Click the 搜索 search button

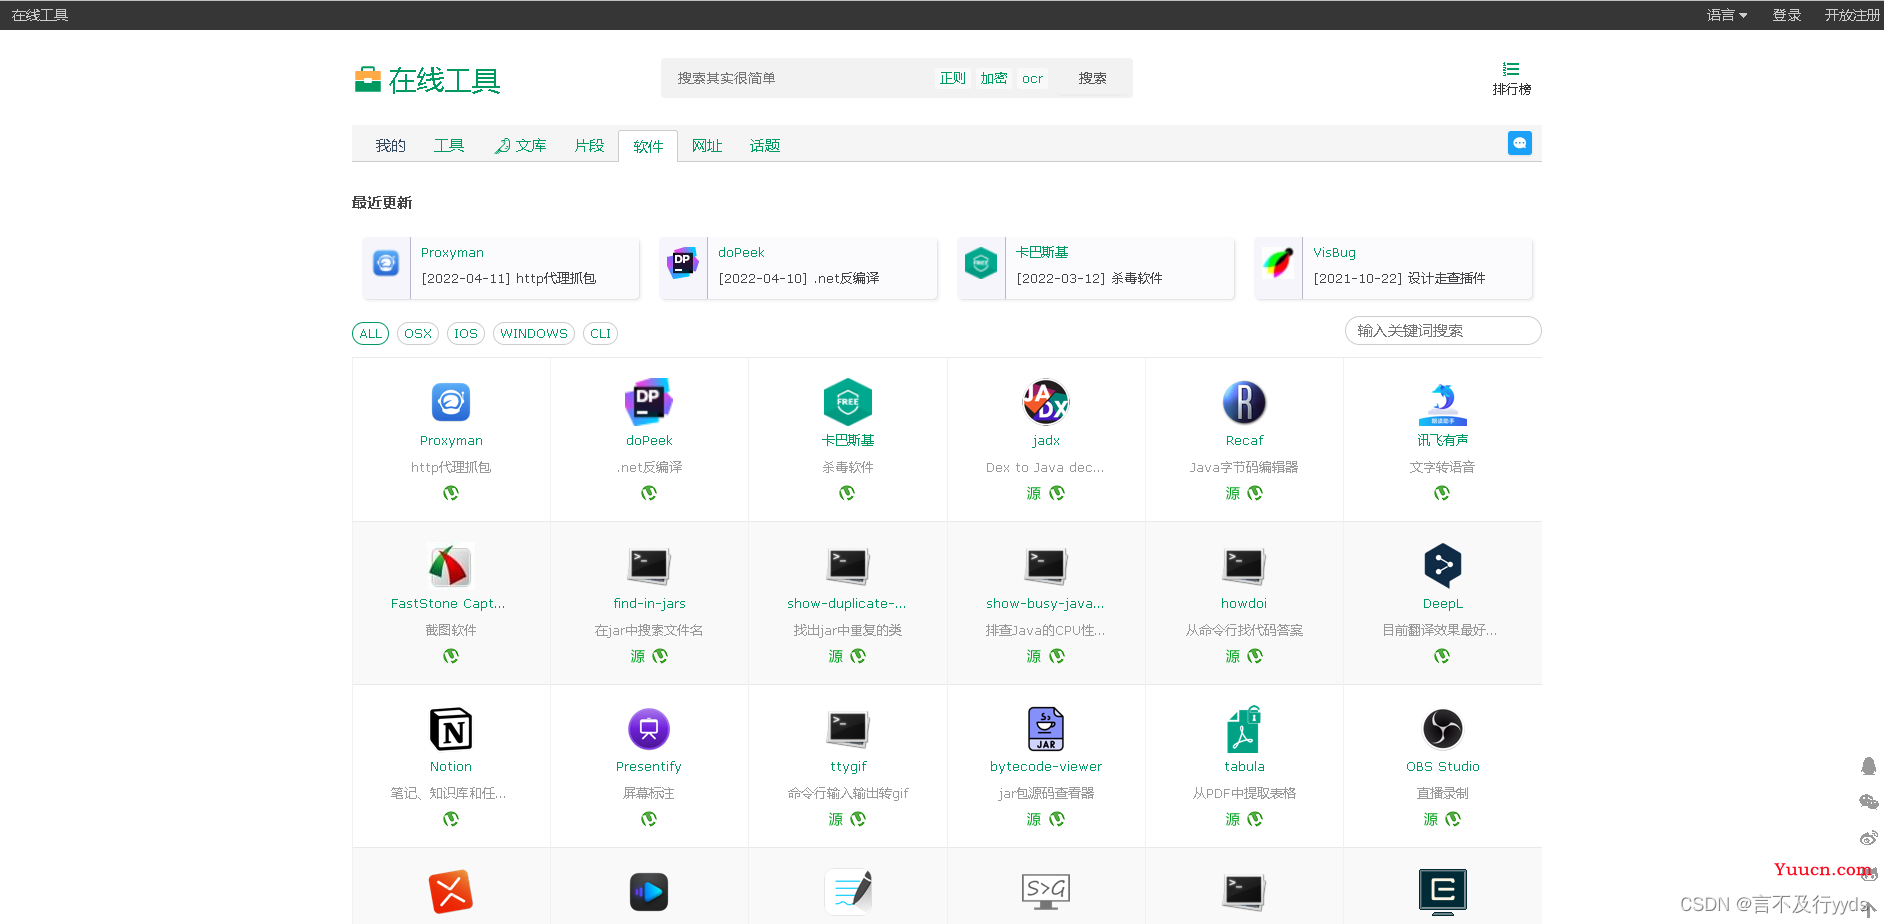click(x=1092, y=78)
